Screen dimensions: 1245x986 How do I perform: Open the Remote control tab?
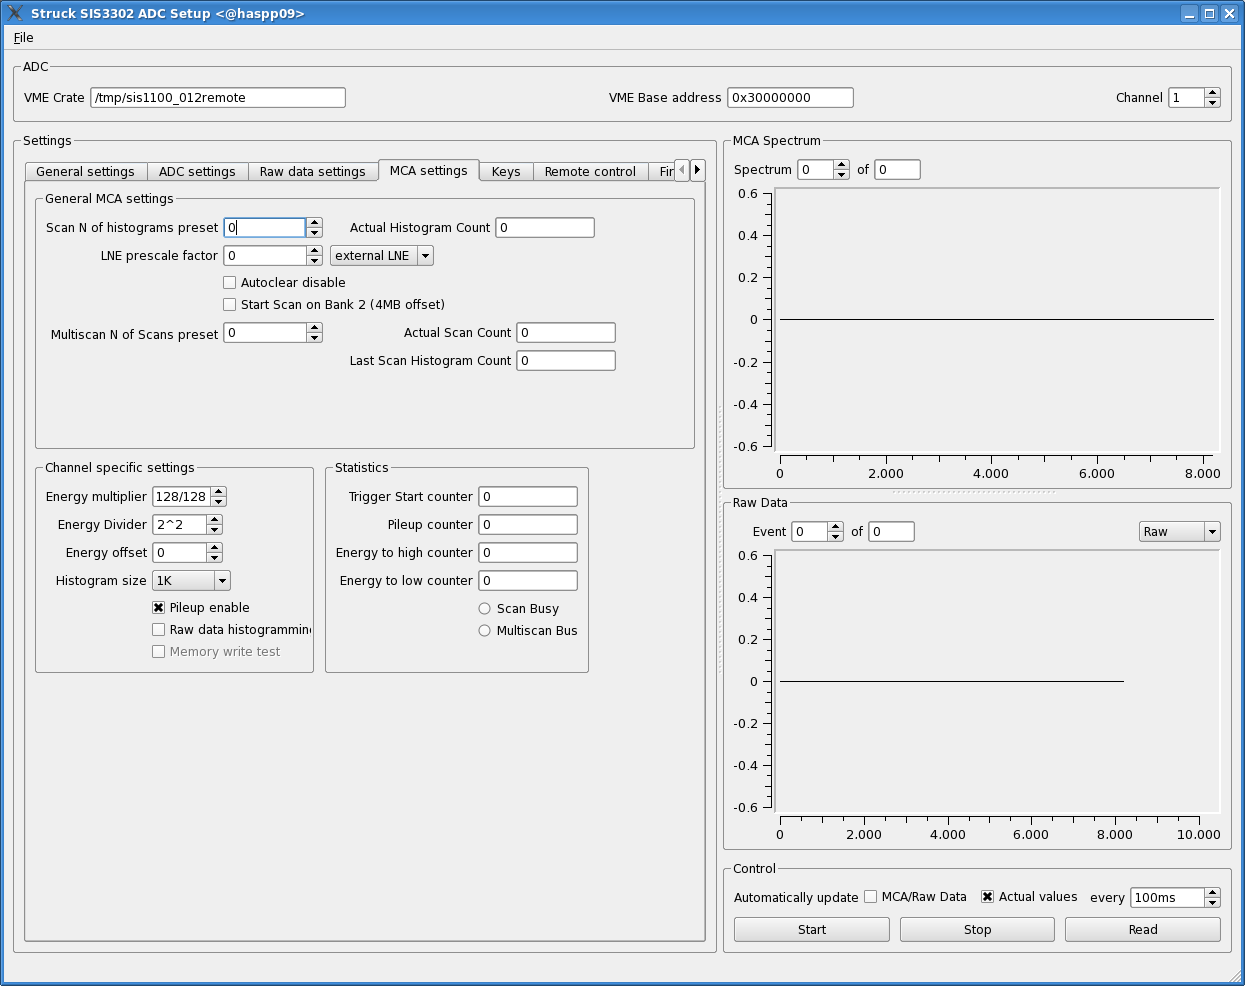(x=590, y=172)
